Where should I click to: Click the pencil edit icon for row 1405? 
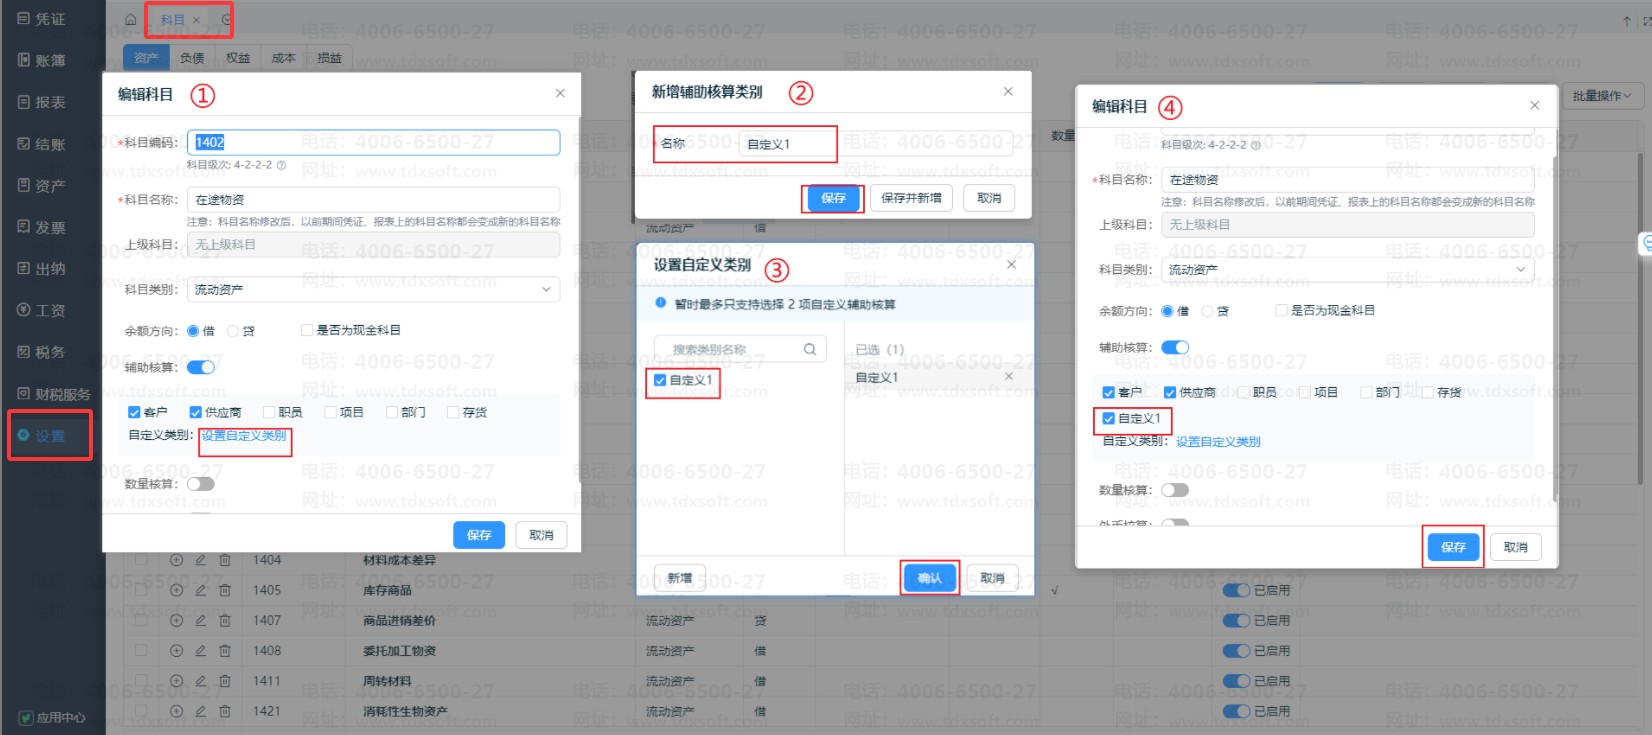pos(200,590)
